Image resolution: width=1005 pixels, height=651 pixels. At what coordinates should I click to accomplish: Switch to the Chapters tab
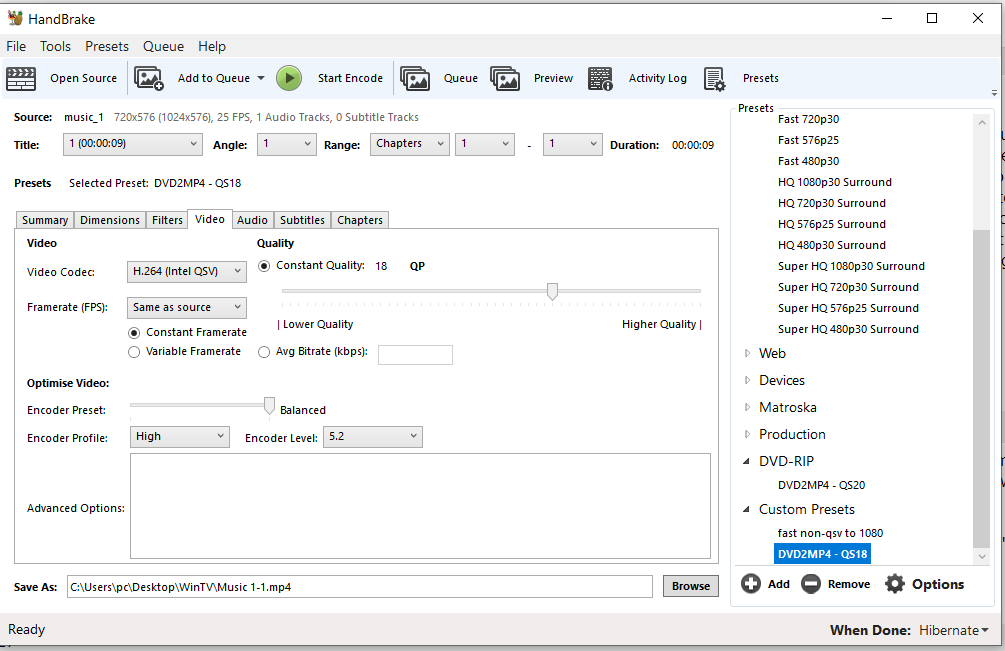click(360, 220)
